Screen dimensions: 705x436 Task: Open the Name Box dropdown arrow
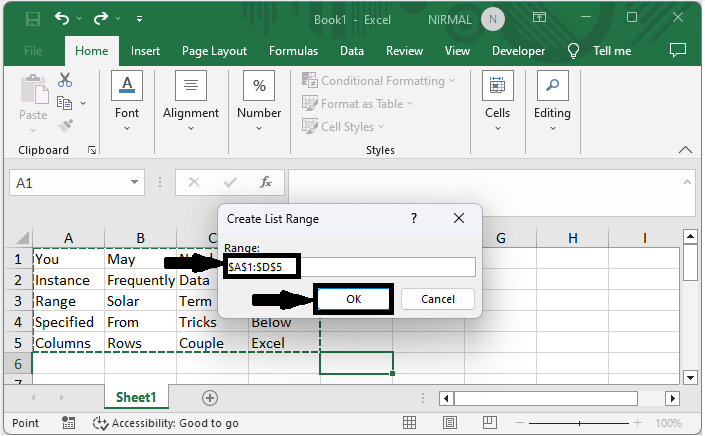pos(134,182)
